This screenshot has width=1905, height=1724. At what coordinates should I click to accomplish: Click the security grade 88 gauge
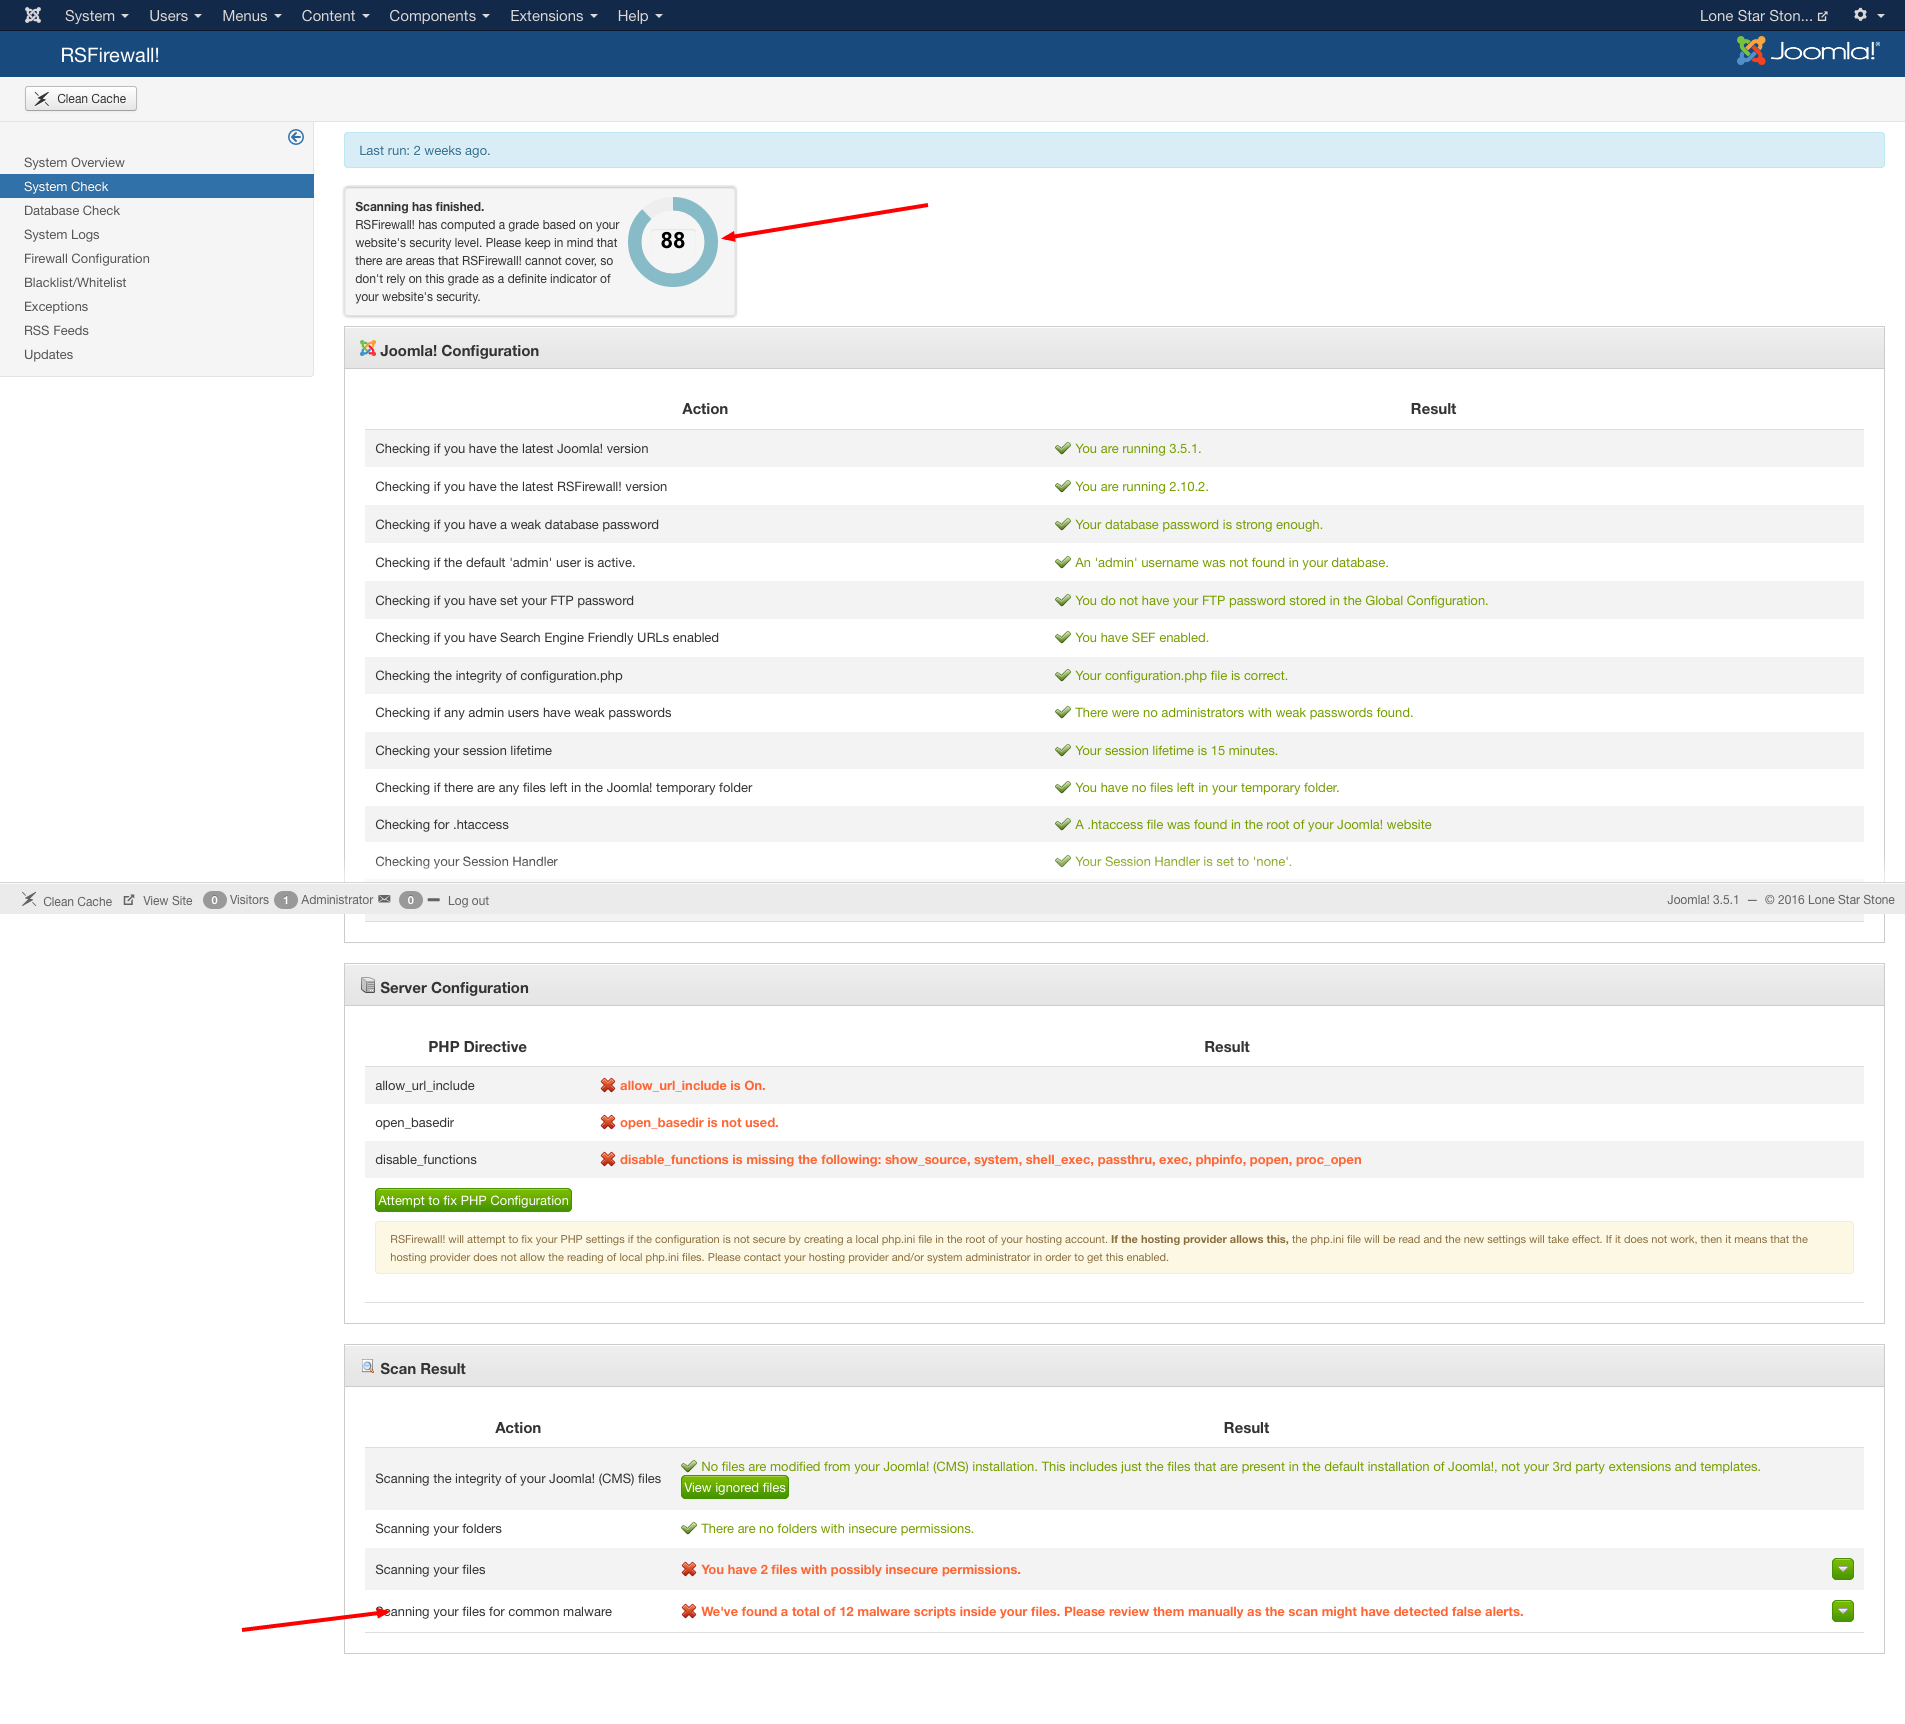(673, 241)
